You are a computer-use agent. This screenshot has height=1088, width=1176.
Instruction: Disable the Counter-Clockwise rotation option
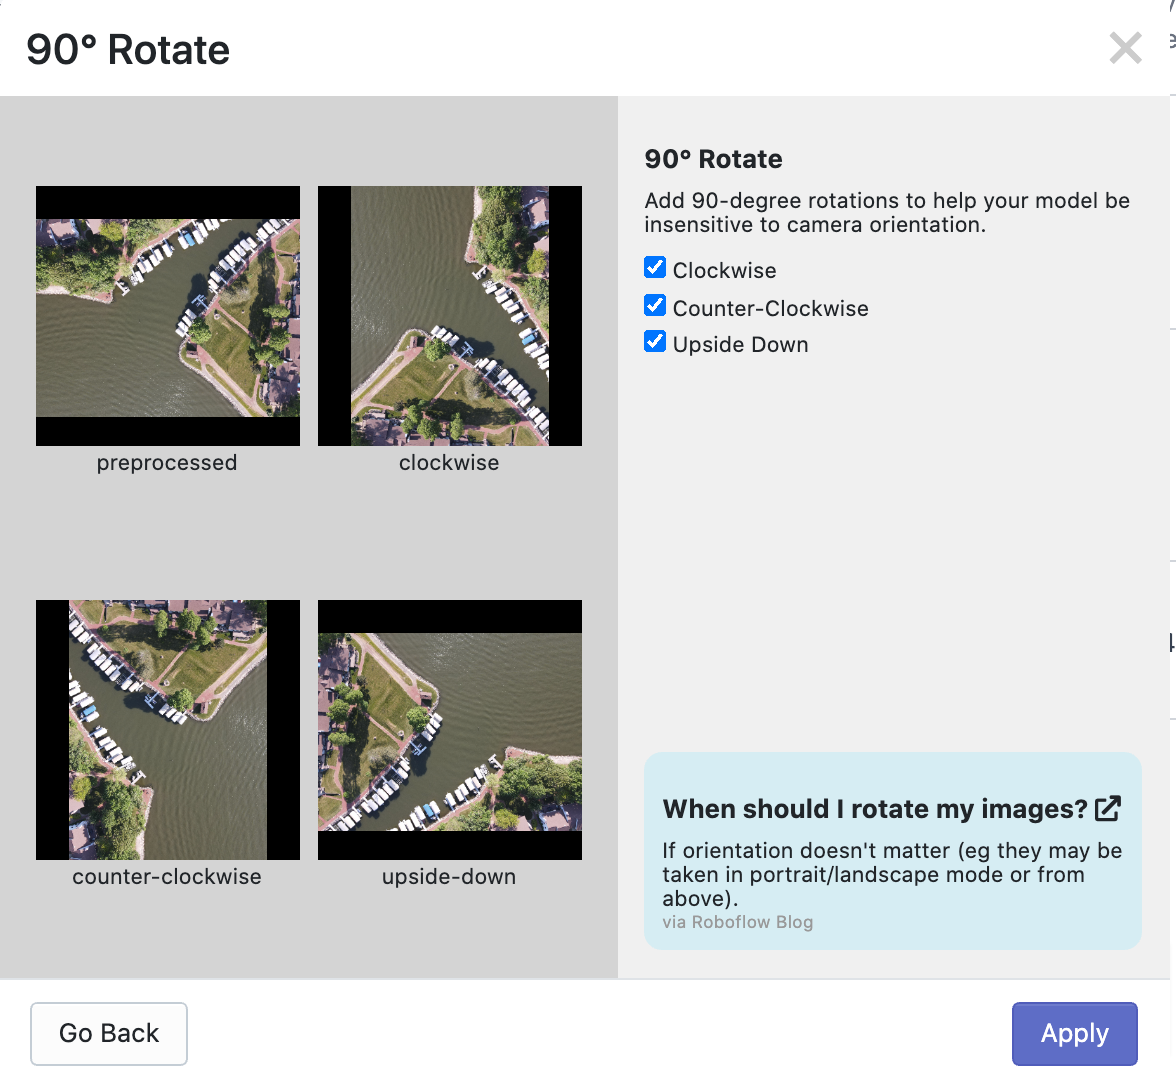[x=655, y=305]
